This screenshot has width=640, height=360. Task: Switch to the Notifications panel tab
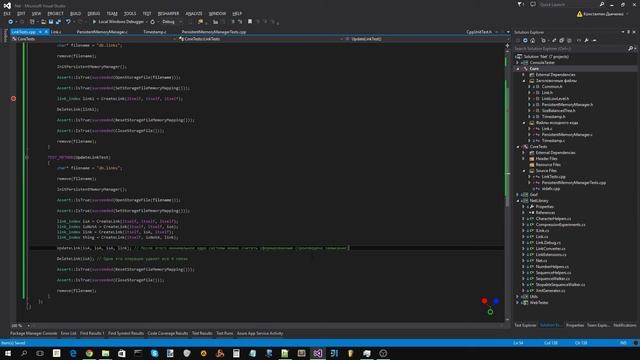[x=624, y=325]
